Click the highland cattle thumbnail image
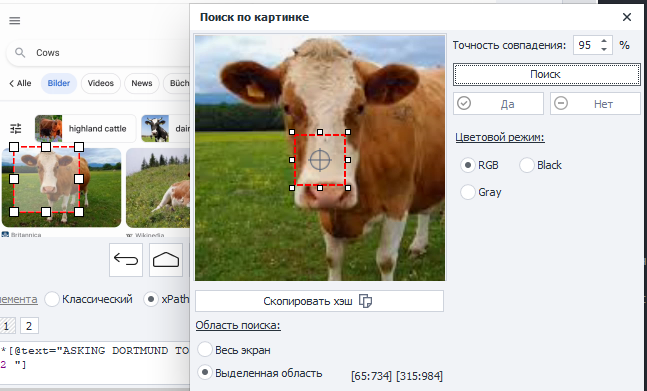Screen dimensions: 647x391 49,129
